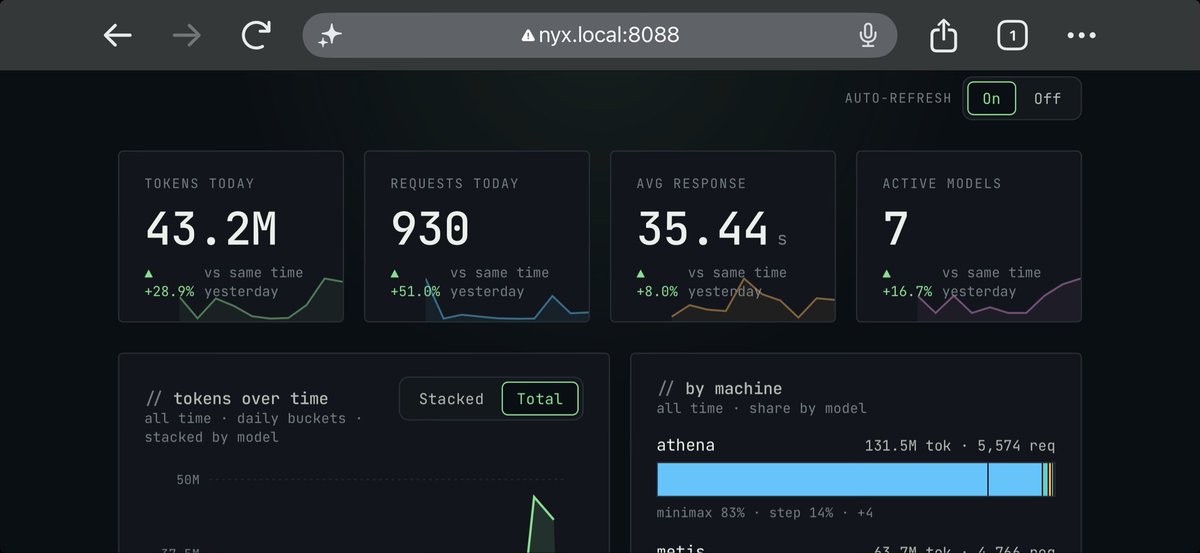Open the tab switcher showing 1 tab
Viewport: 1200px width, 553px height.
[x=1012, y=36]
